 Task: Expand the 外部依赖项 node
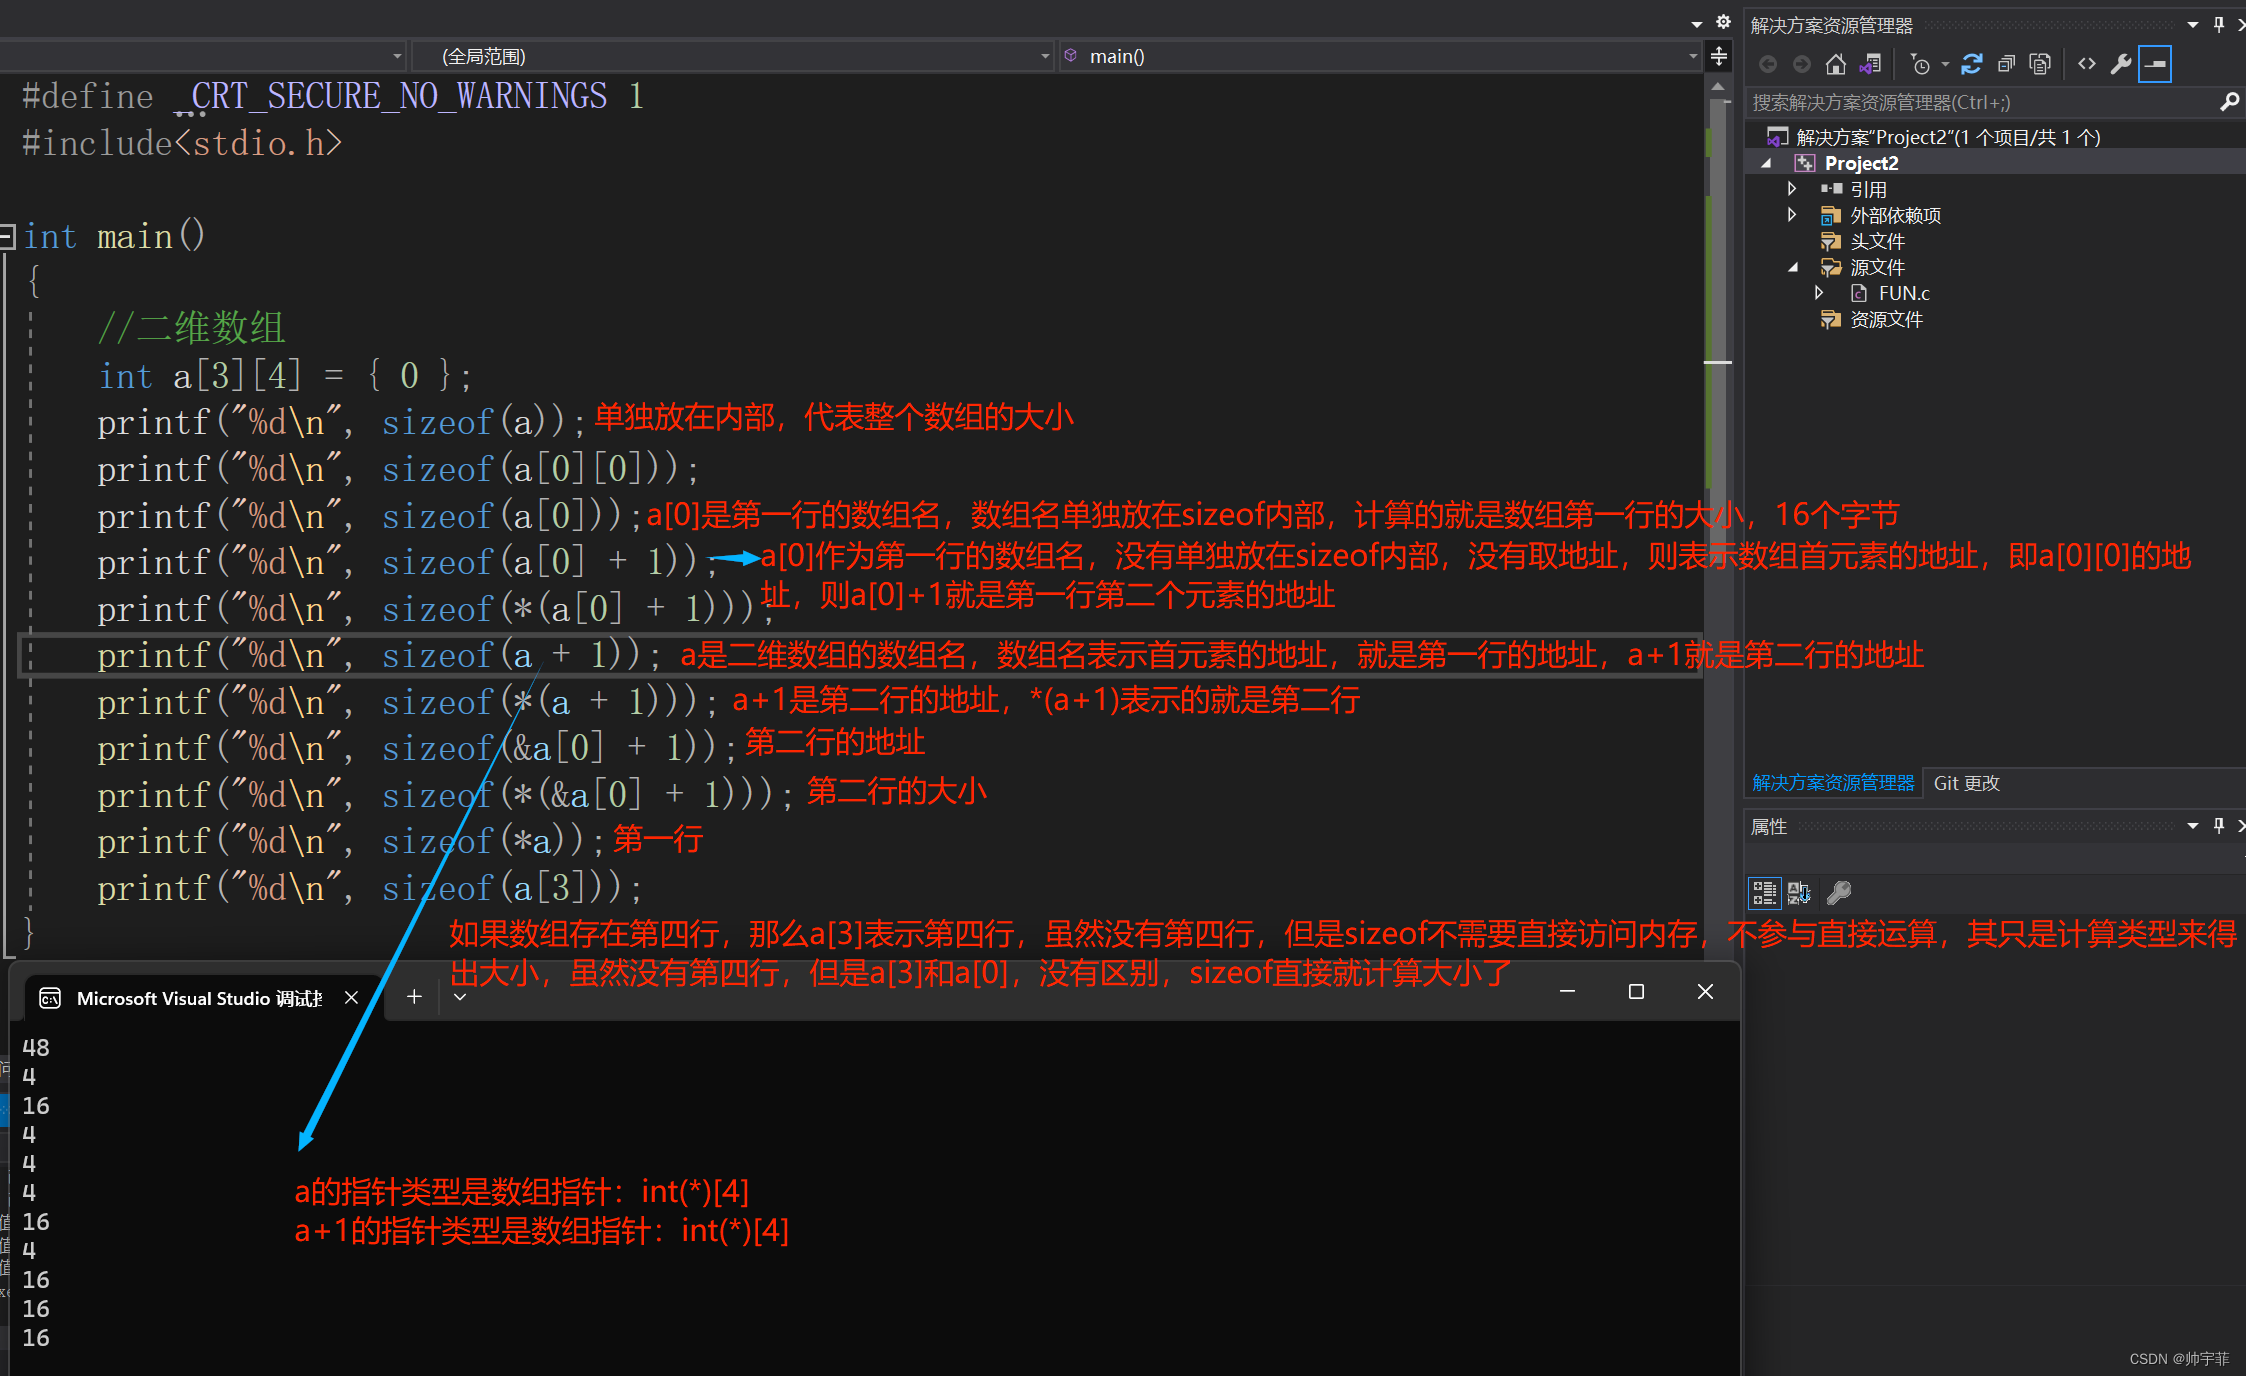pos(1793,215)
